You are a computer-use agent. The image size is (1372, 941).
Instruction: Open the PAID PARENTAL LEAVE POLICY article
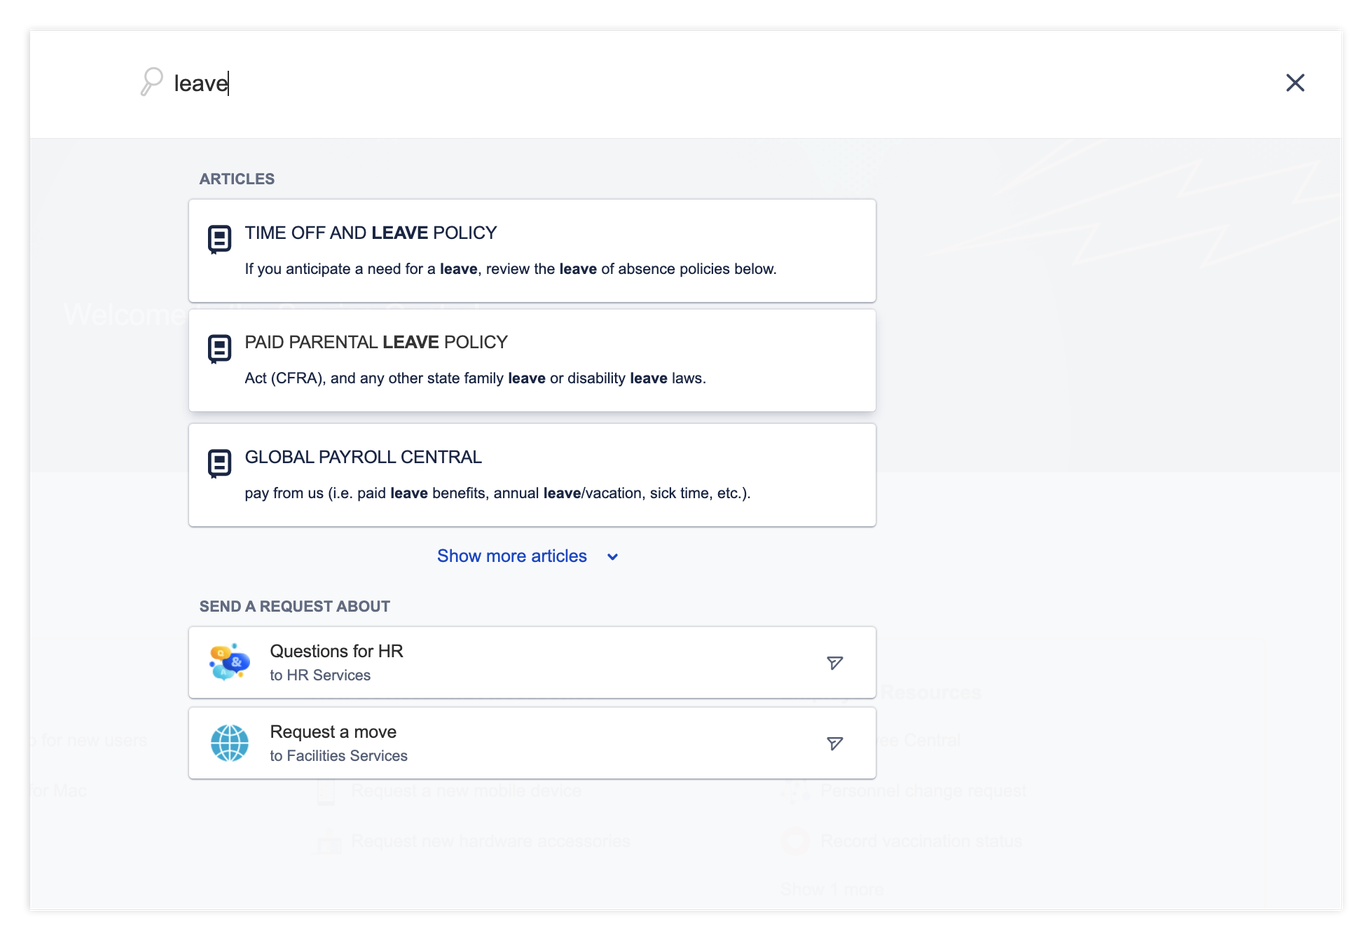[532, 360]
